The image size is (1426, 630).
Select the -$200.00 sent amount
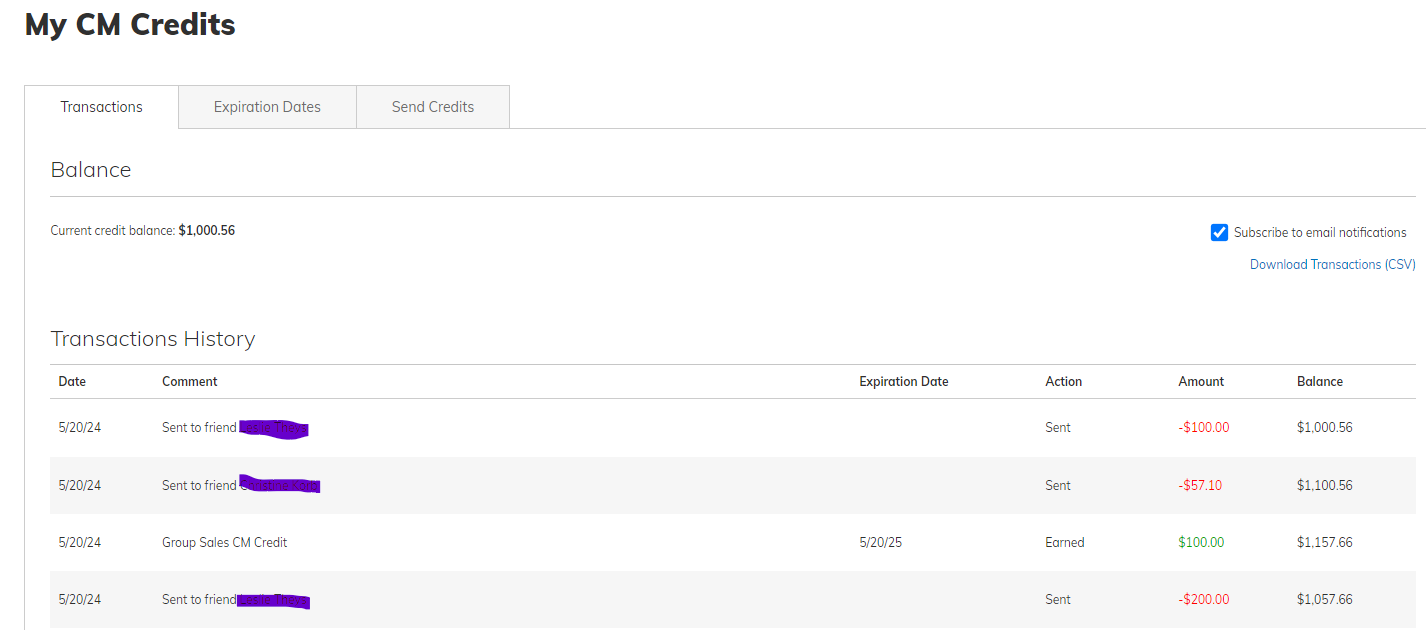(1203, 600)
